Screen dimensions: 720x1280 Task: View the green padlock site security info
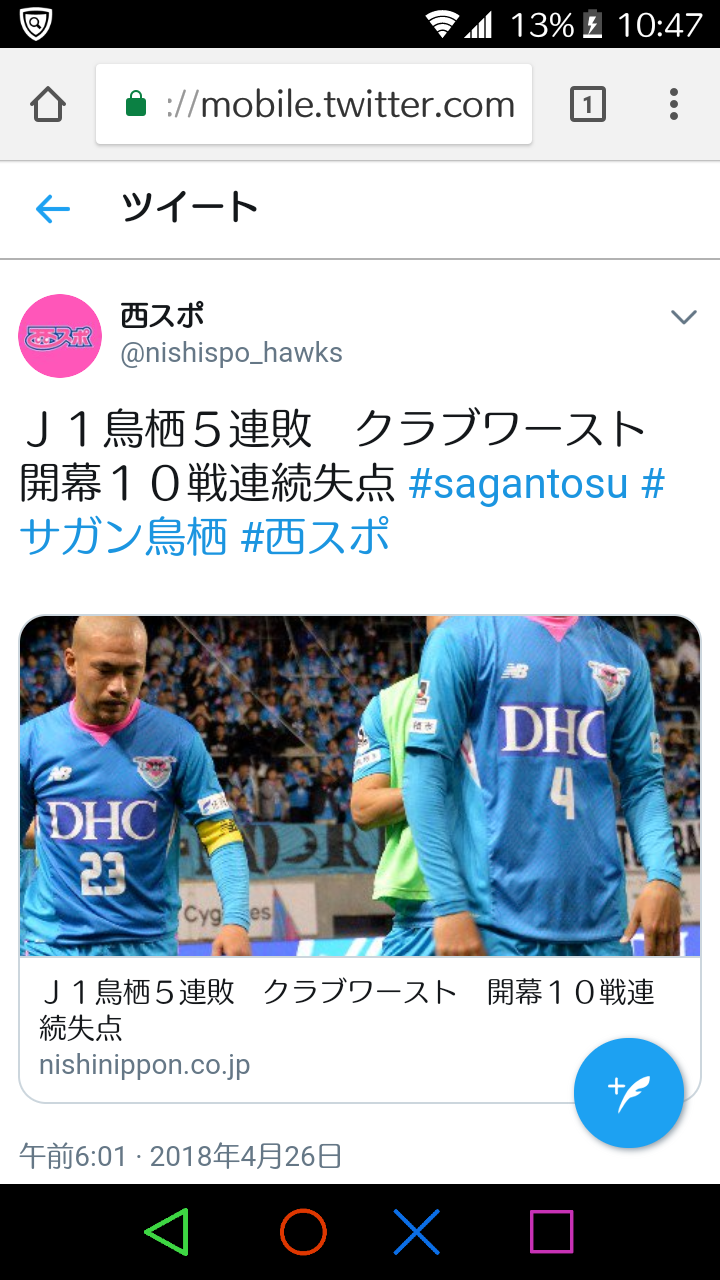tap(136, 104)
